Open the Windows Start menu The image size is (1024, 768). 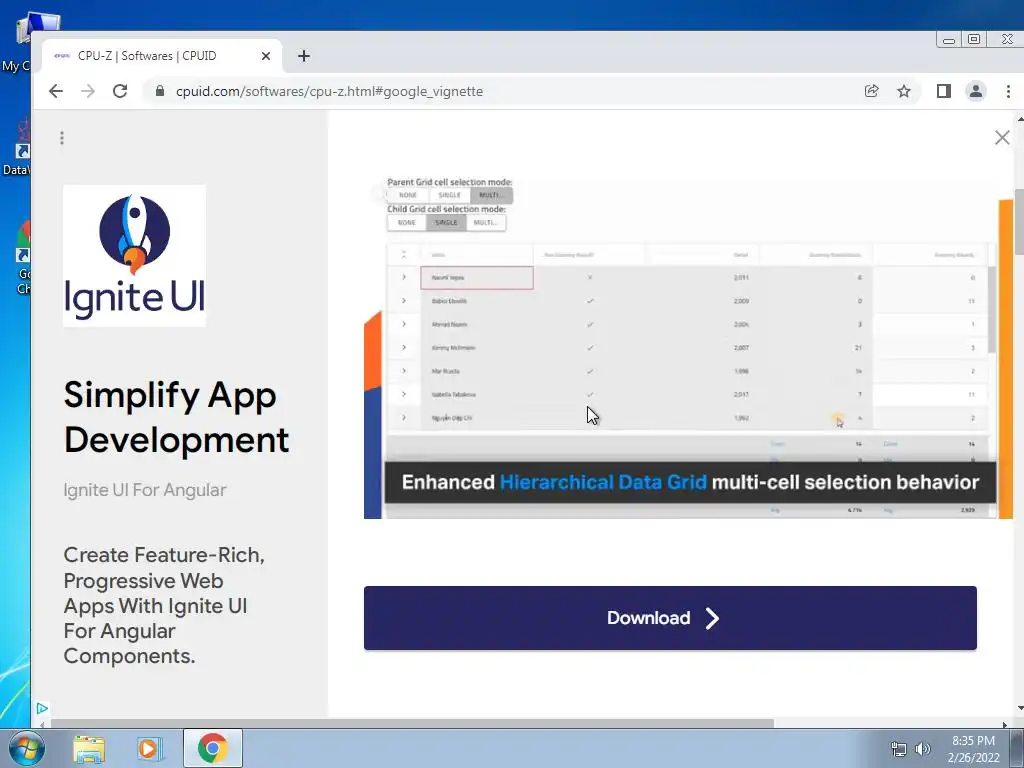pos(26,748)
